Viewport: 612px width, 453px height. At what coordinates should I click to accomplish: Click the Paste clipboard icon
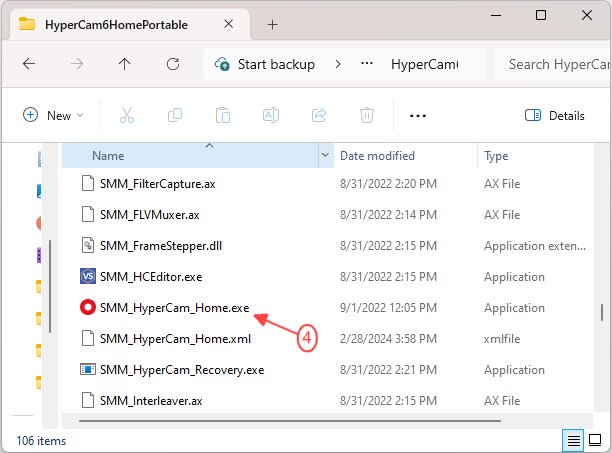[223, 115]
